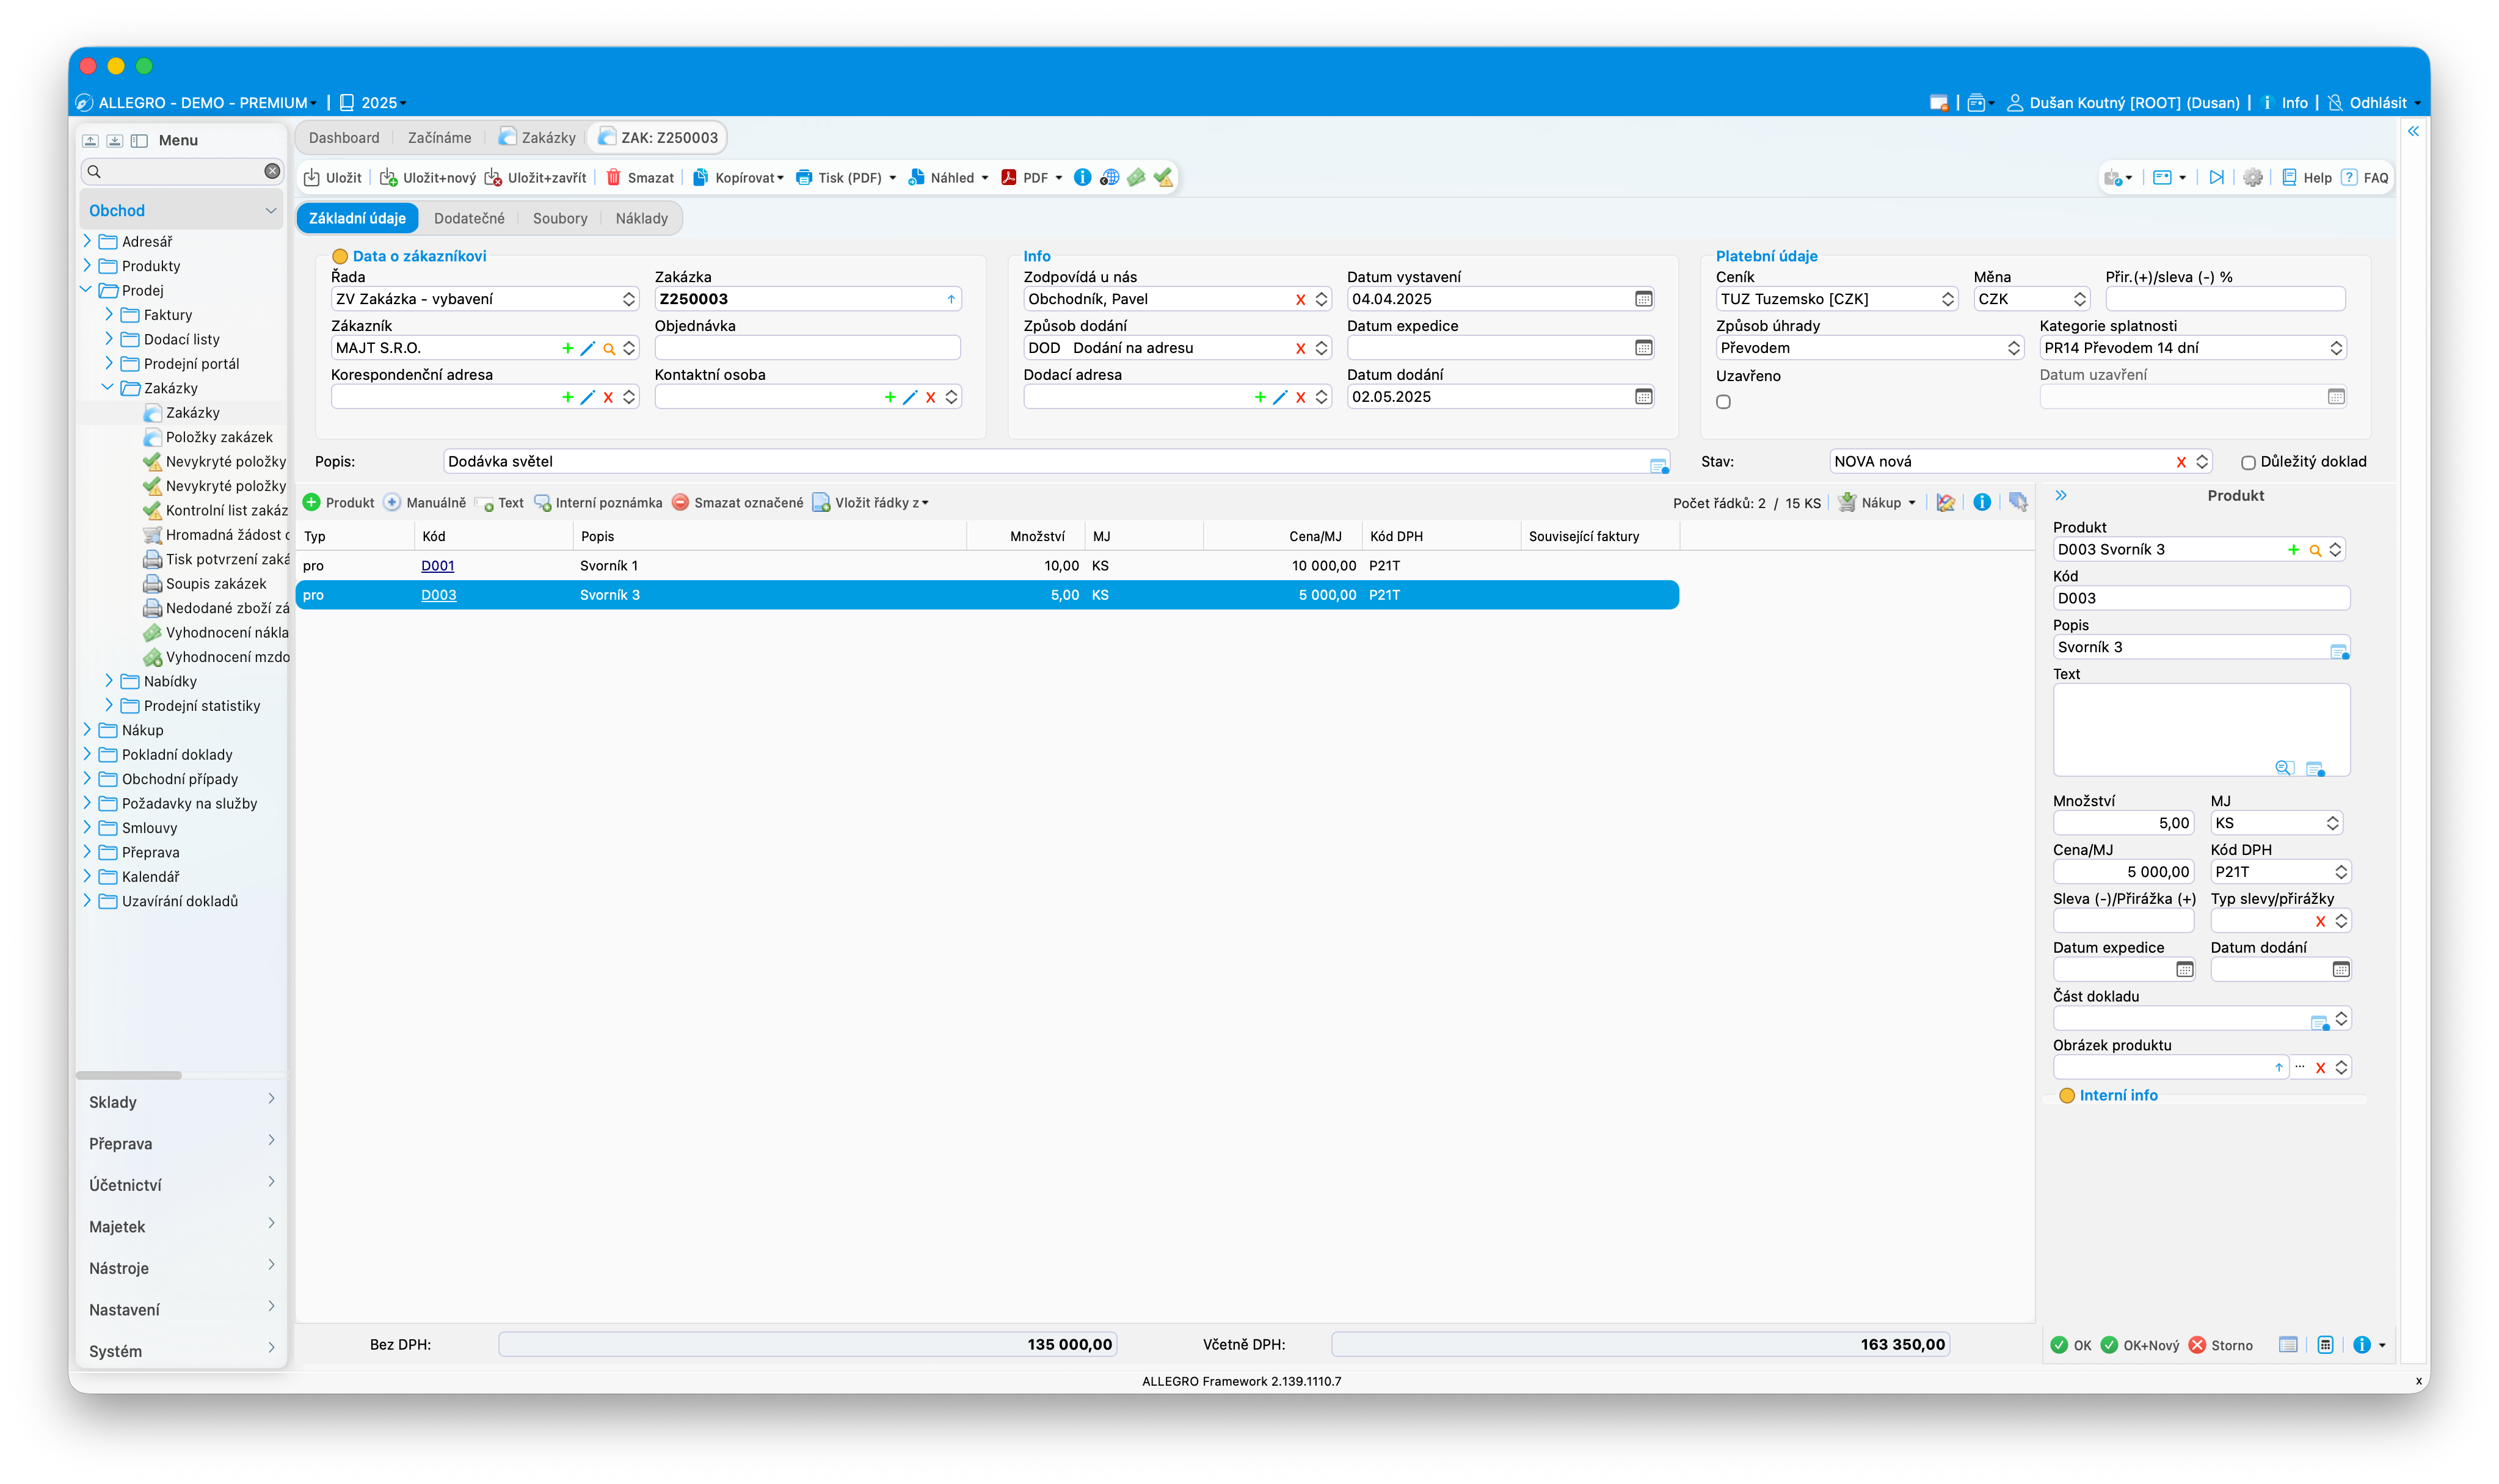Click into the Objednávka input field
The height and width of the screenshot is (1484, 2499).
point(807,348)
